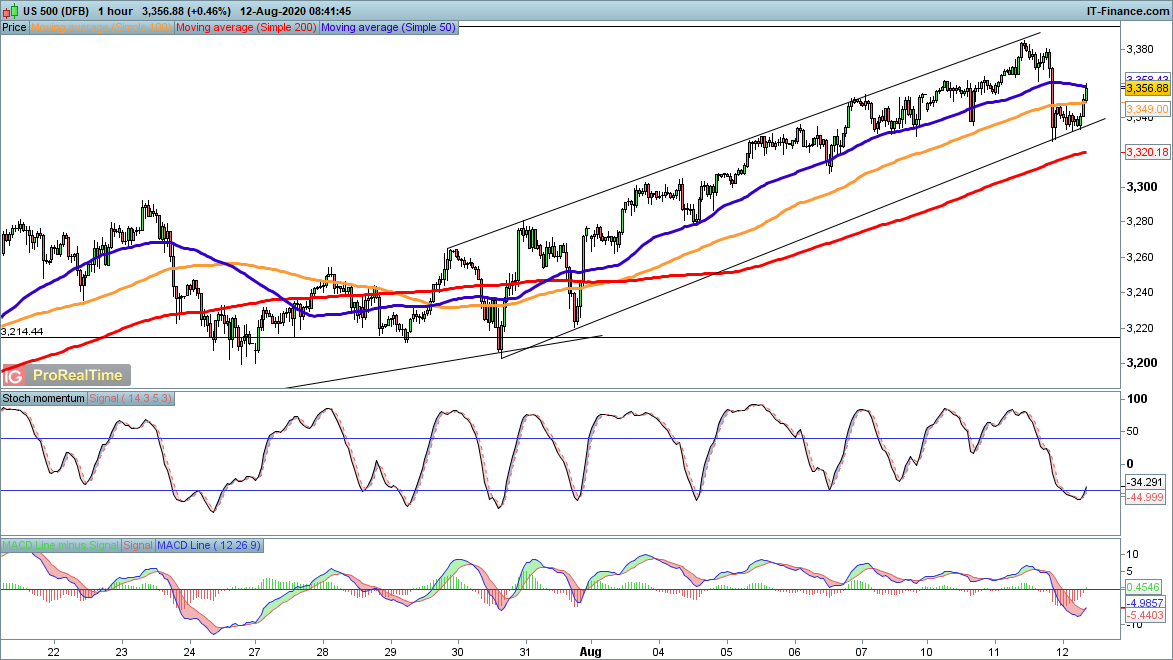This screenshot has width=1173, height=660.
Task: Click the Aug date marker on time axis
Action: tap(593, 649)
